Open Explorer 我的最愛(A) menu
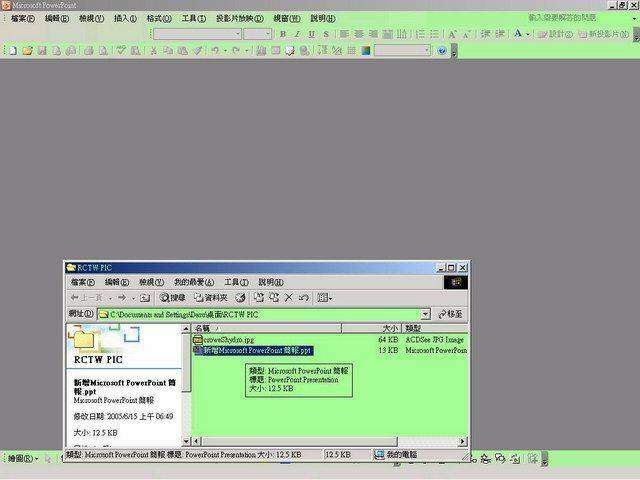This screenshot has height=480, width=640. point(194,282)
